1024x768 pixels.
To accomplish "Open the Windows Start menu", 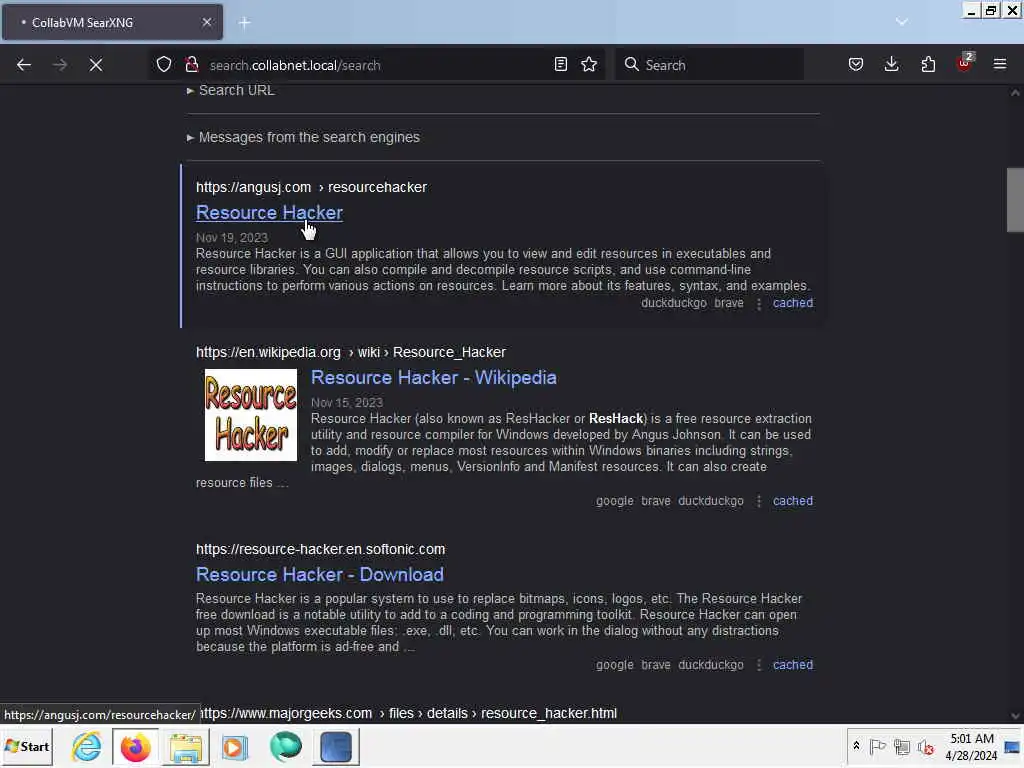I will pyautogui.click(x=27, y=746).
